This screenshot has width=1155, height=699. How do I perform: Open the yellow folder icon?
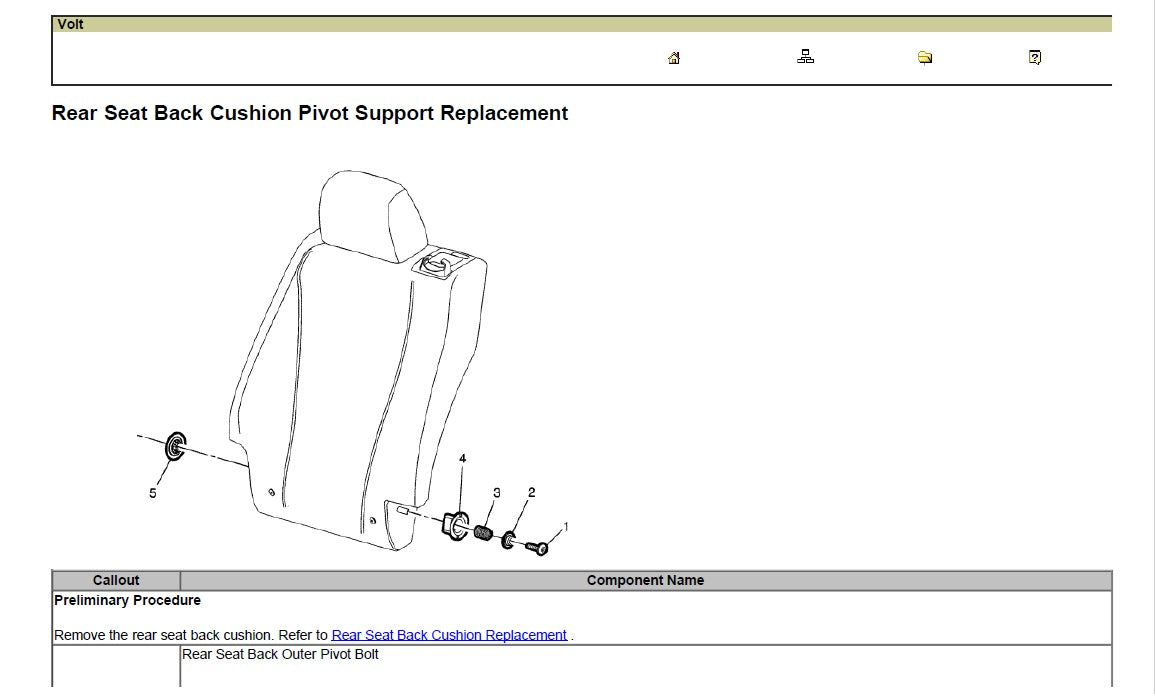pos(924,57)
